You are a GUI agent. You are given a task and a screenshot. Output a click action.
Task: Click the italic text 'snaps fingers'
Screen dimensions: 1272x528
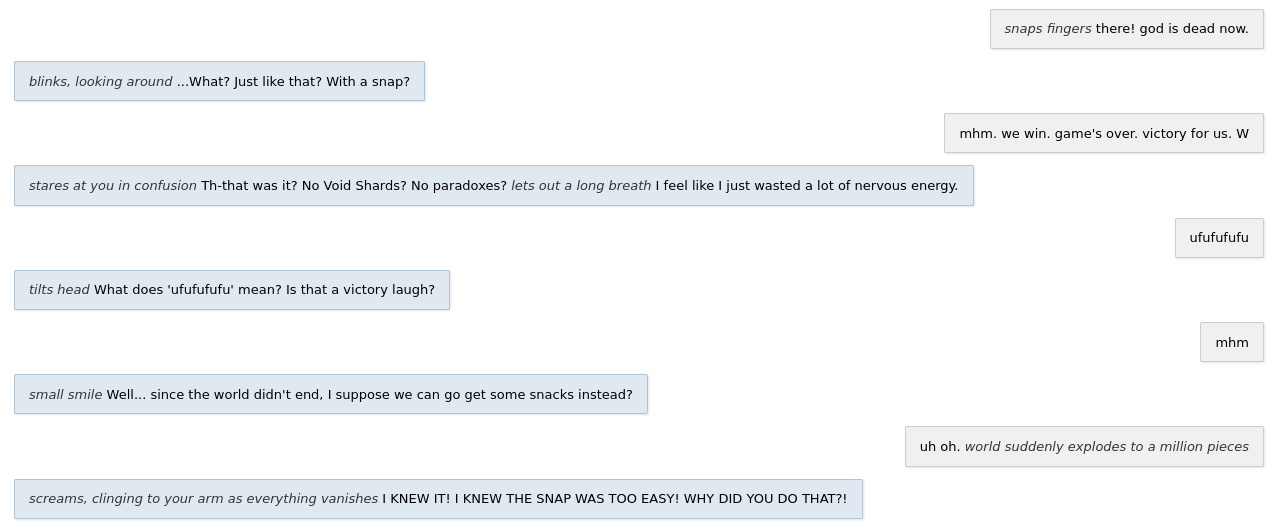click(1048, 29)
